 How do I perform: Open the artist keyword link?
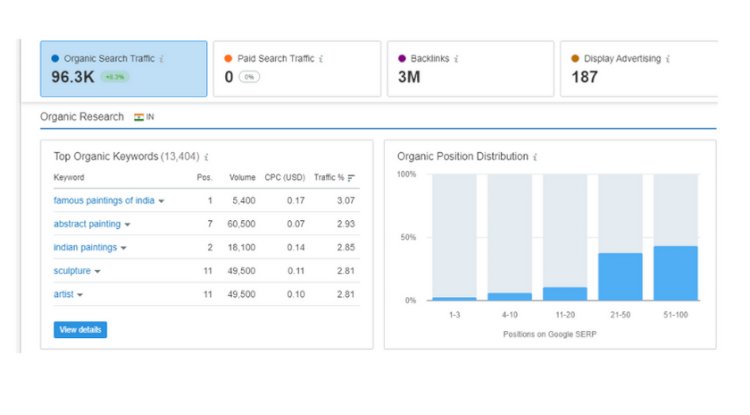[x=64, y=294]
